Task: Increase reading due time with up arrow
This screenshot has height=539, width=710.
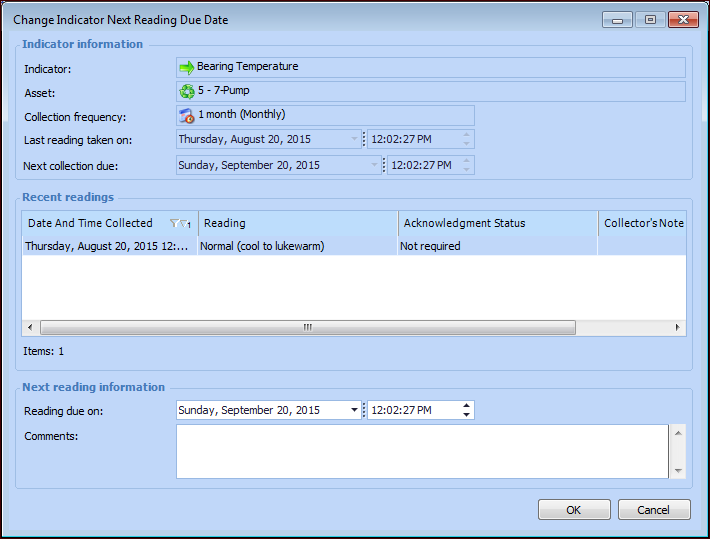Action: click(466, 406)
